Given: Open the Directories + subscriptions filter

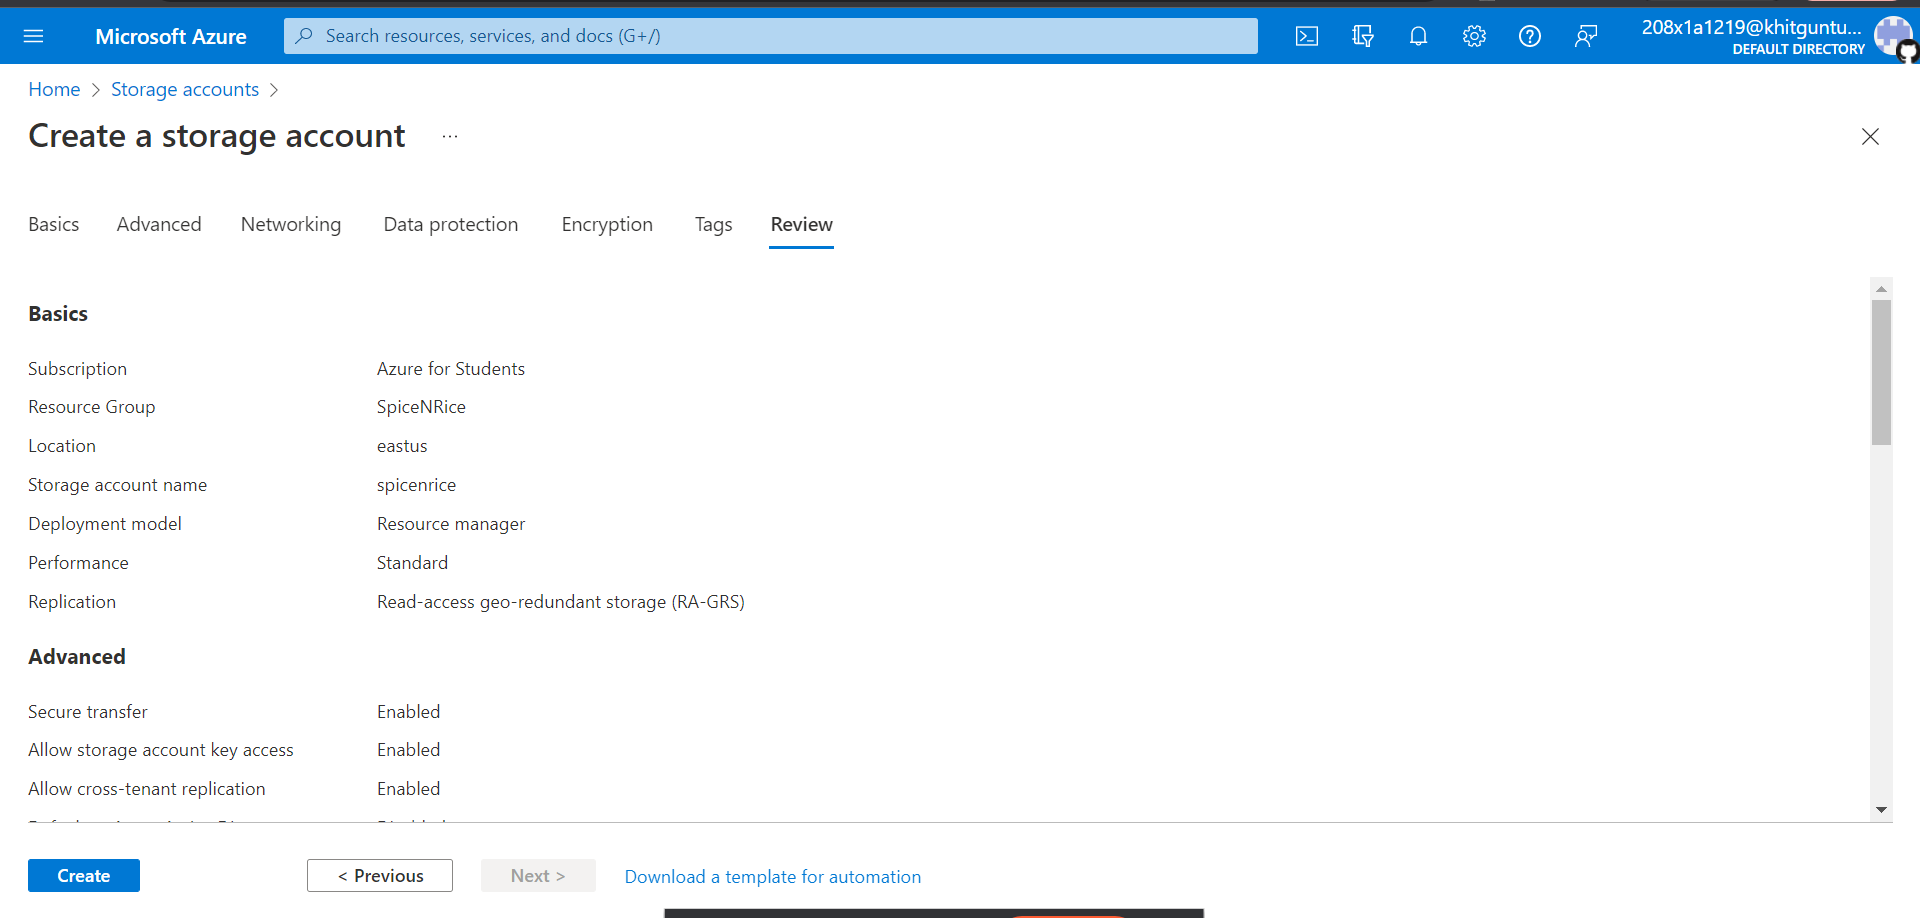Looking at the screenshot, I should [x=1362, y=36].
